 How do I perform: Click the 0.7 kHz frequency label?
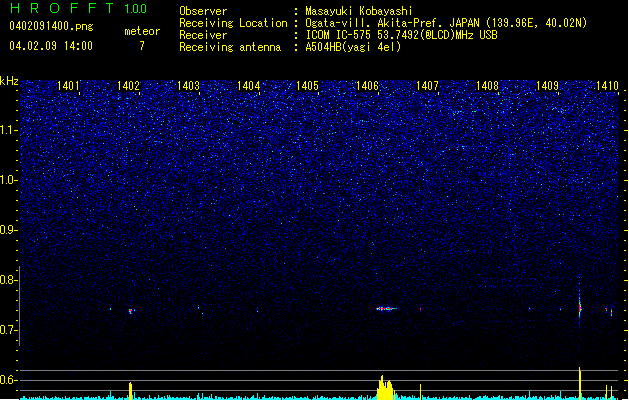[x=9, y=330]
